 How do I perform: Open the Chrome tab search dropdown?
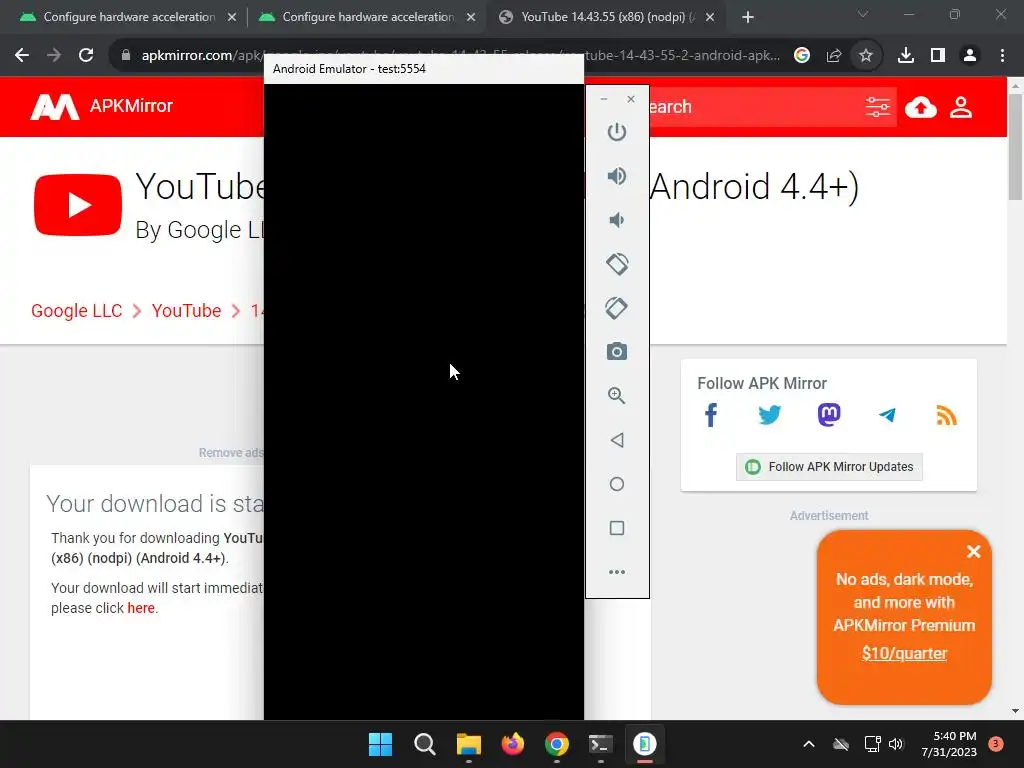coord(863,14)
